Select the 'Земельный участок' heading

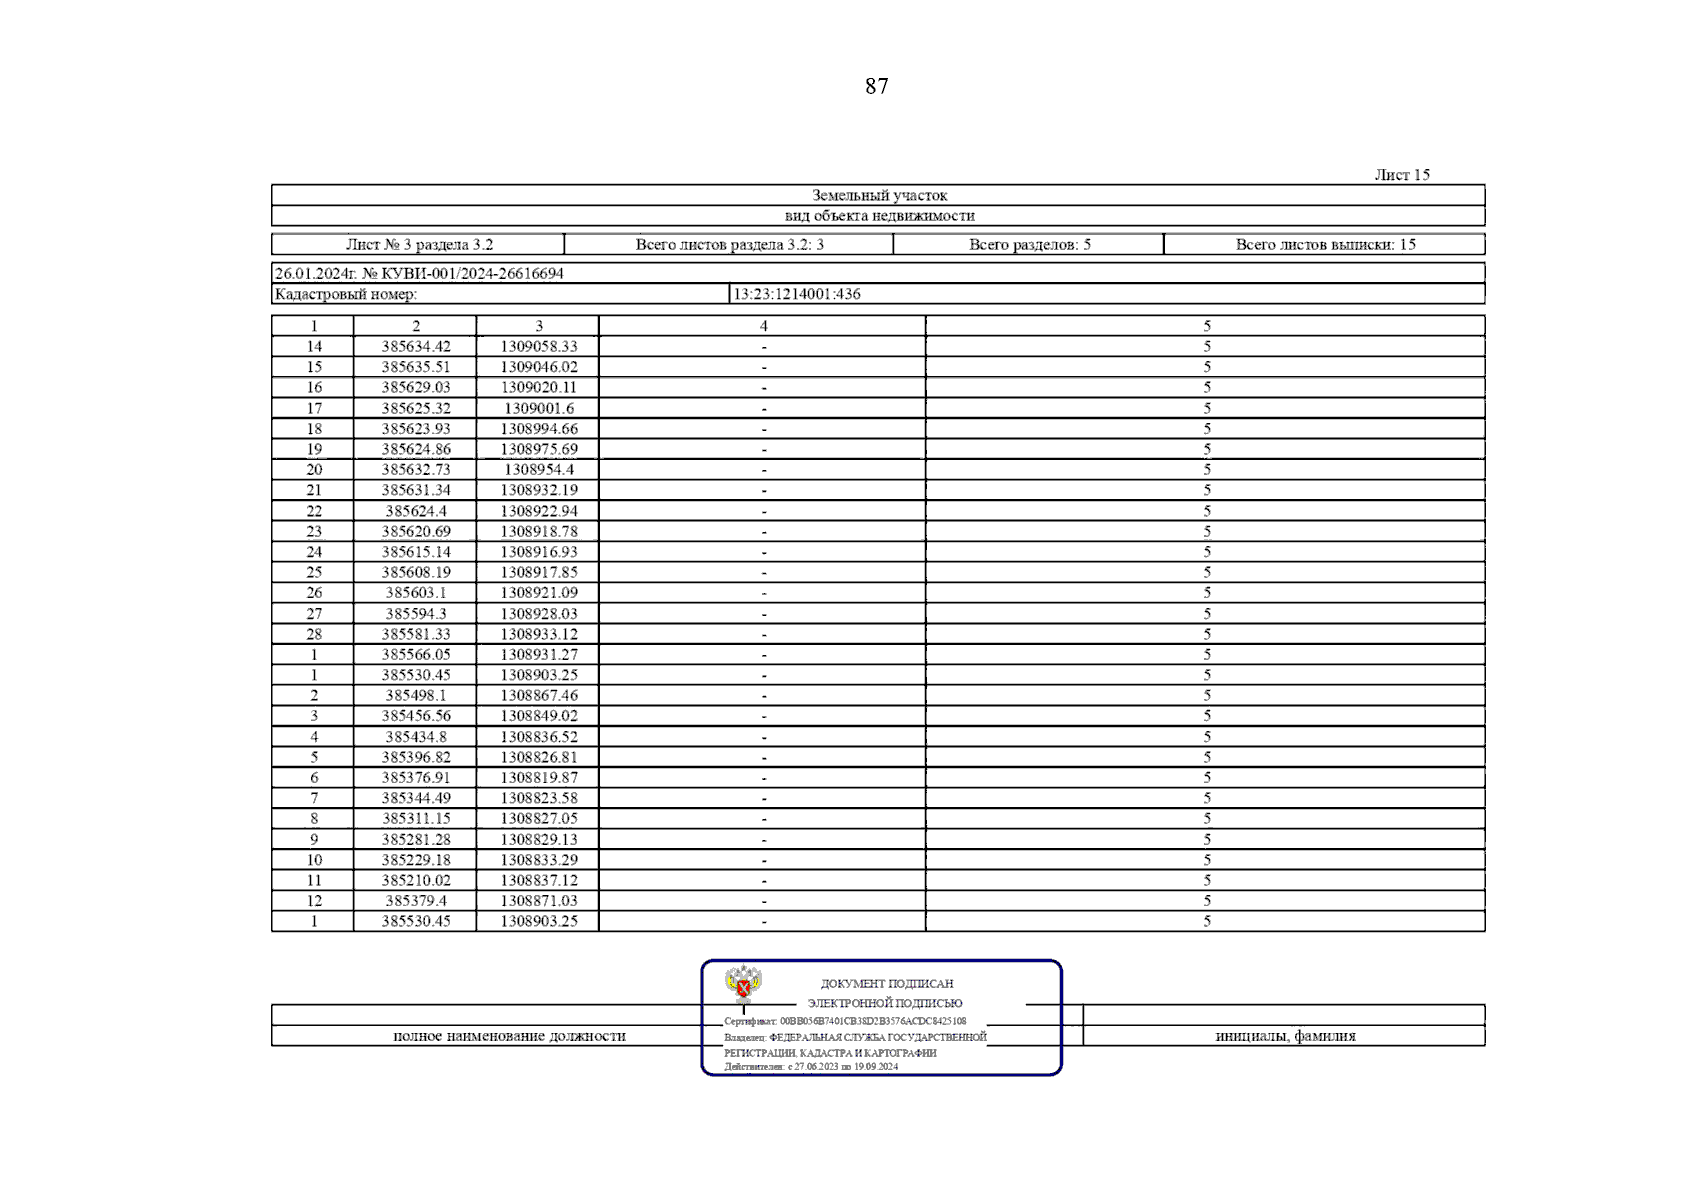click(879, 195)
